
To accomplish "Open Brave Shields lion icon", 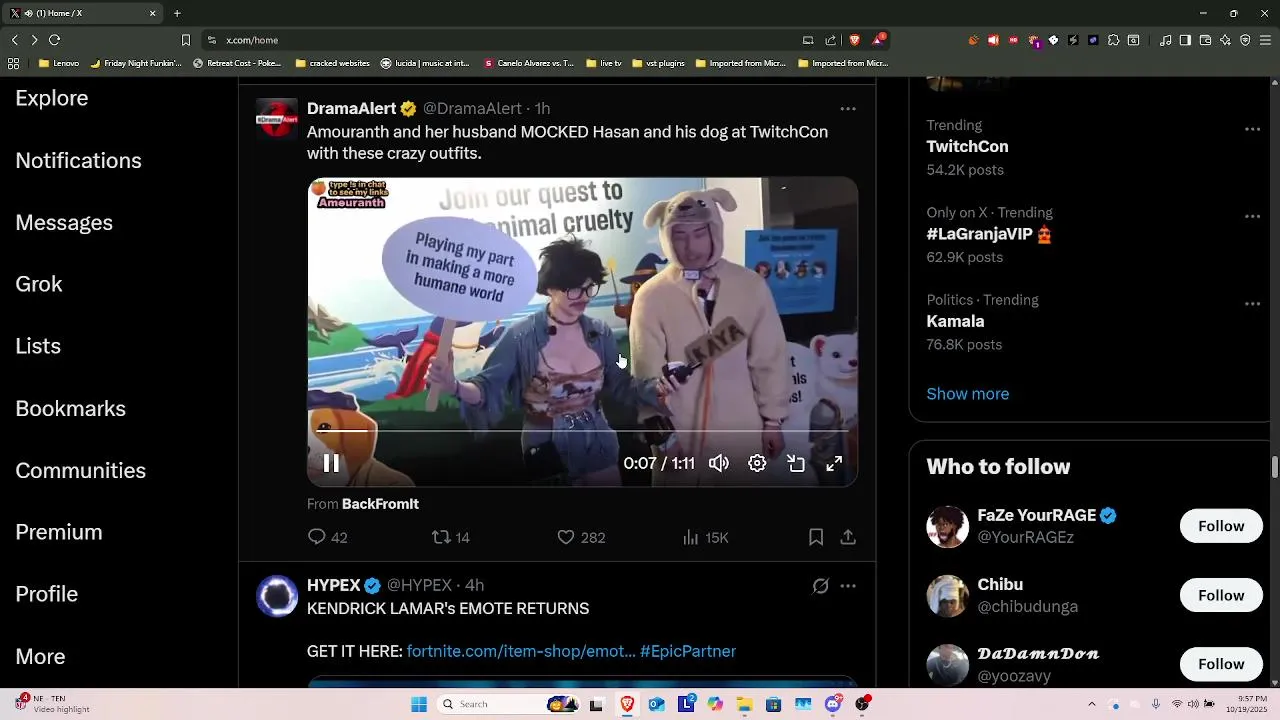I will (854, 40).
